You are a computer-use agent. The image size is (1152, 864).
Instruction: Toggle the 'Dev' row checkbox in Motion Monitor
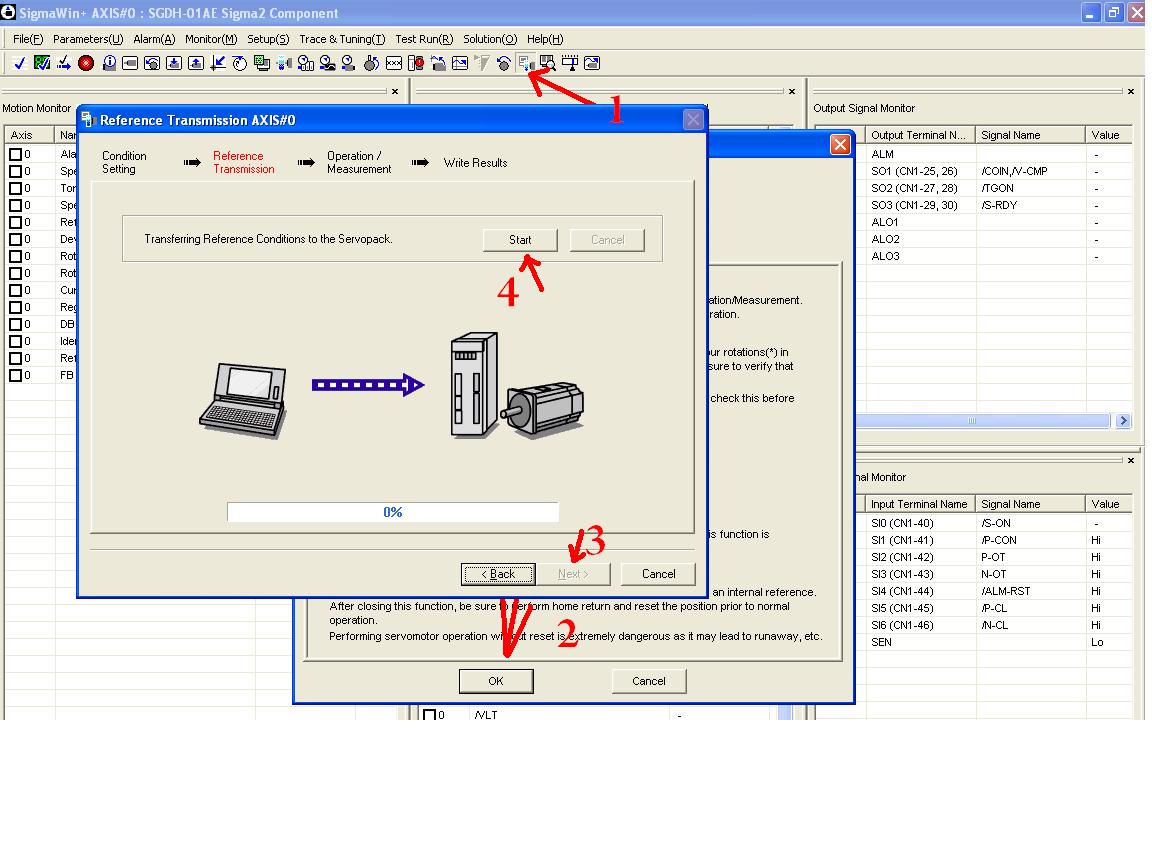pos(15,239)
